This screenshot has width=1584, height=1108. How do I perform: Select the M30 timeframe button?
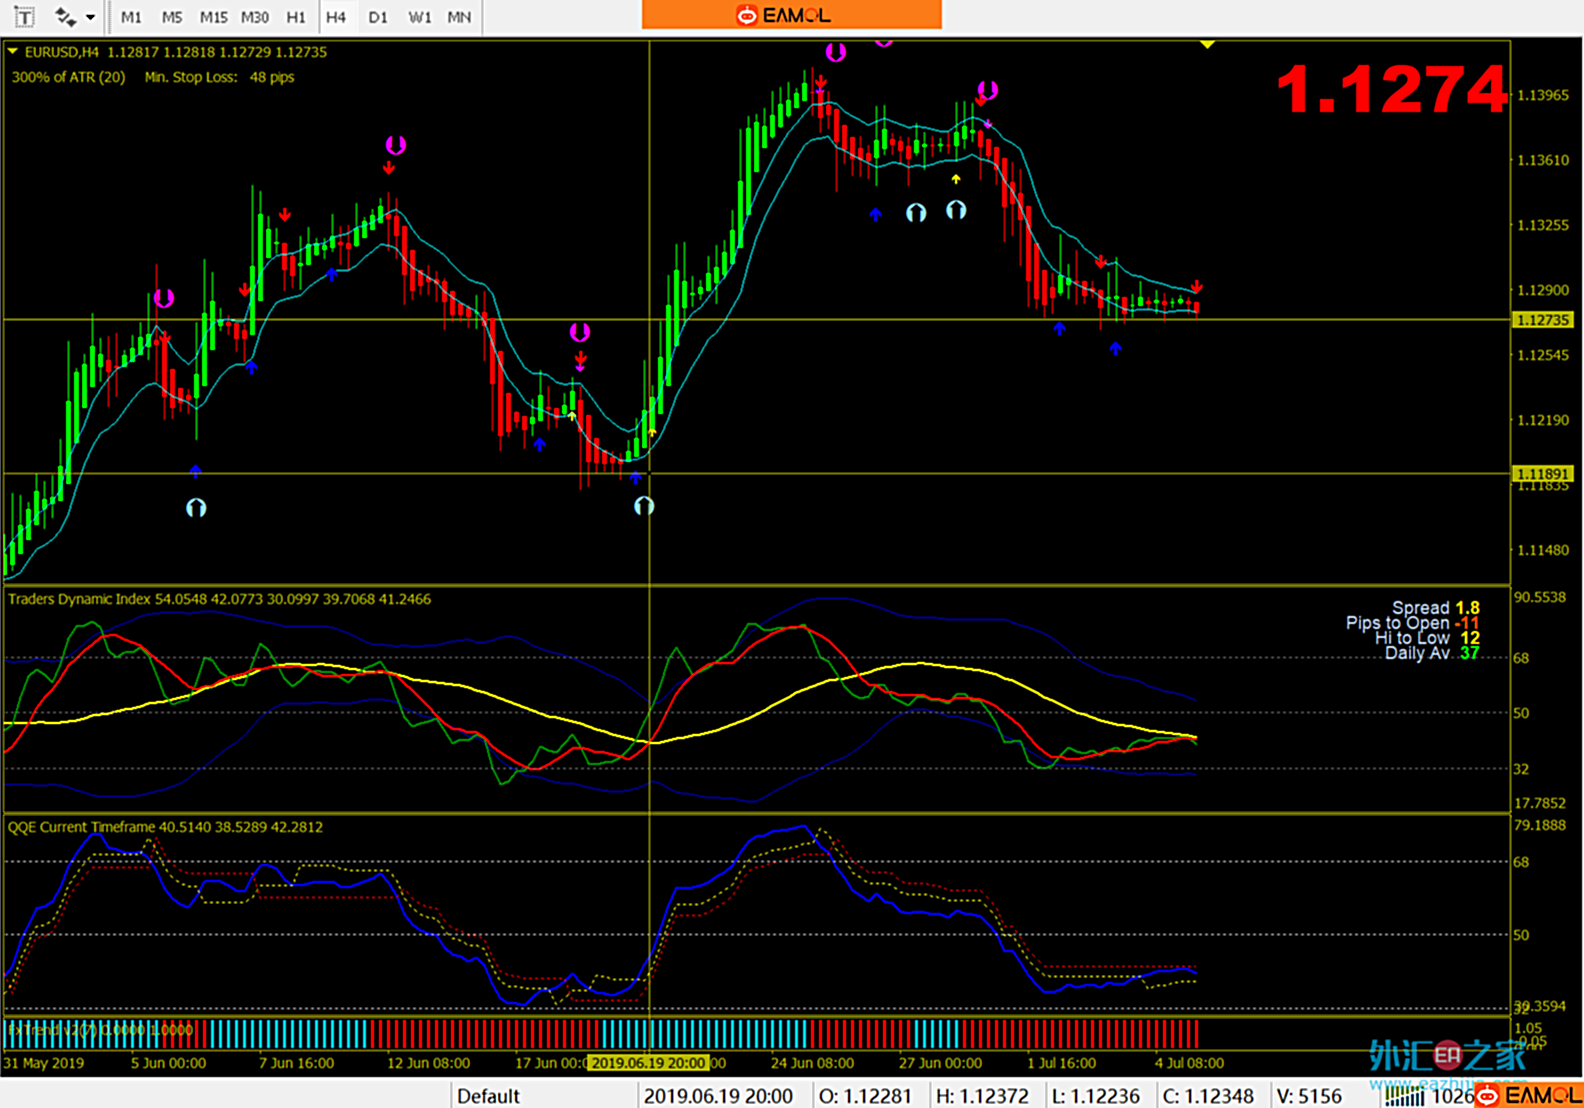point(255,17)
